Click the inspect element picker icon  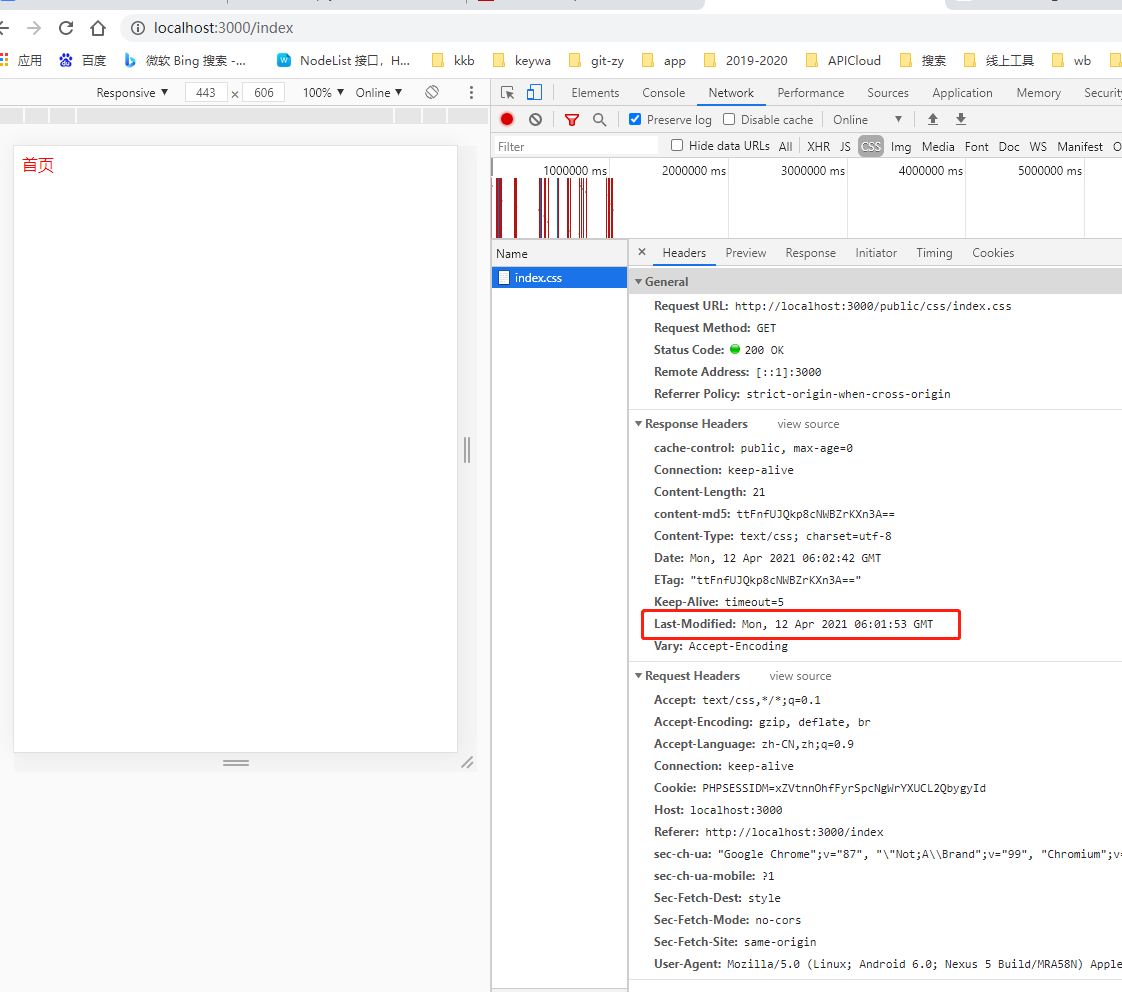click(508, 93)
